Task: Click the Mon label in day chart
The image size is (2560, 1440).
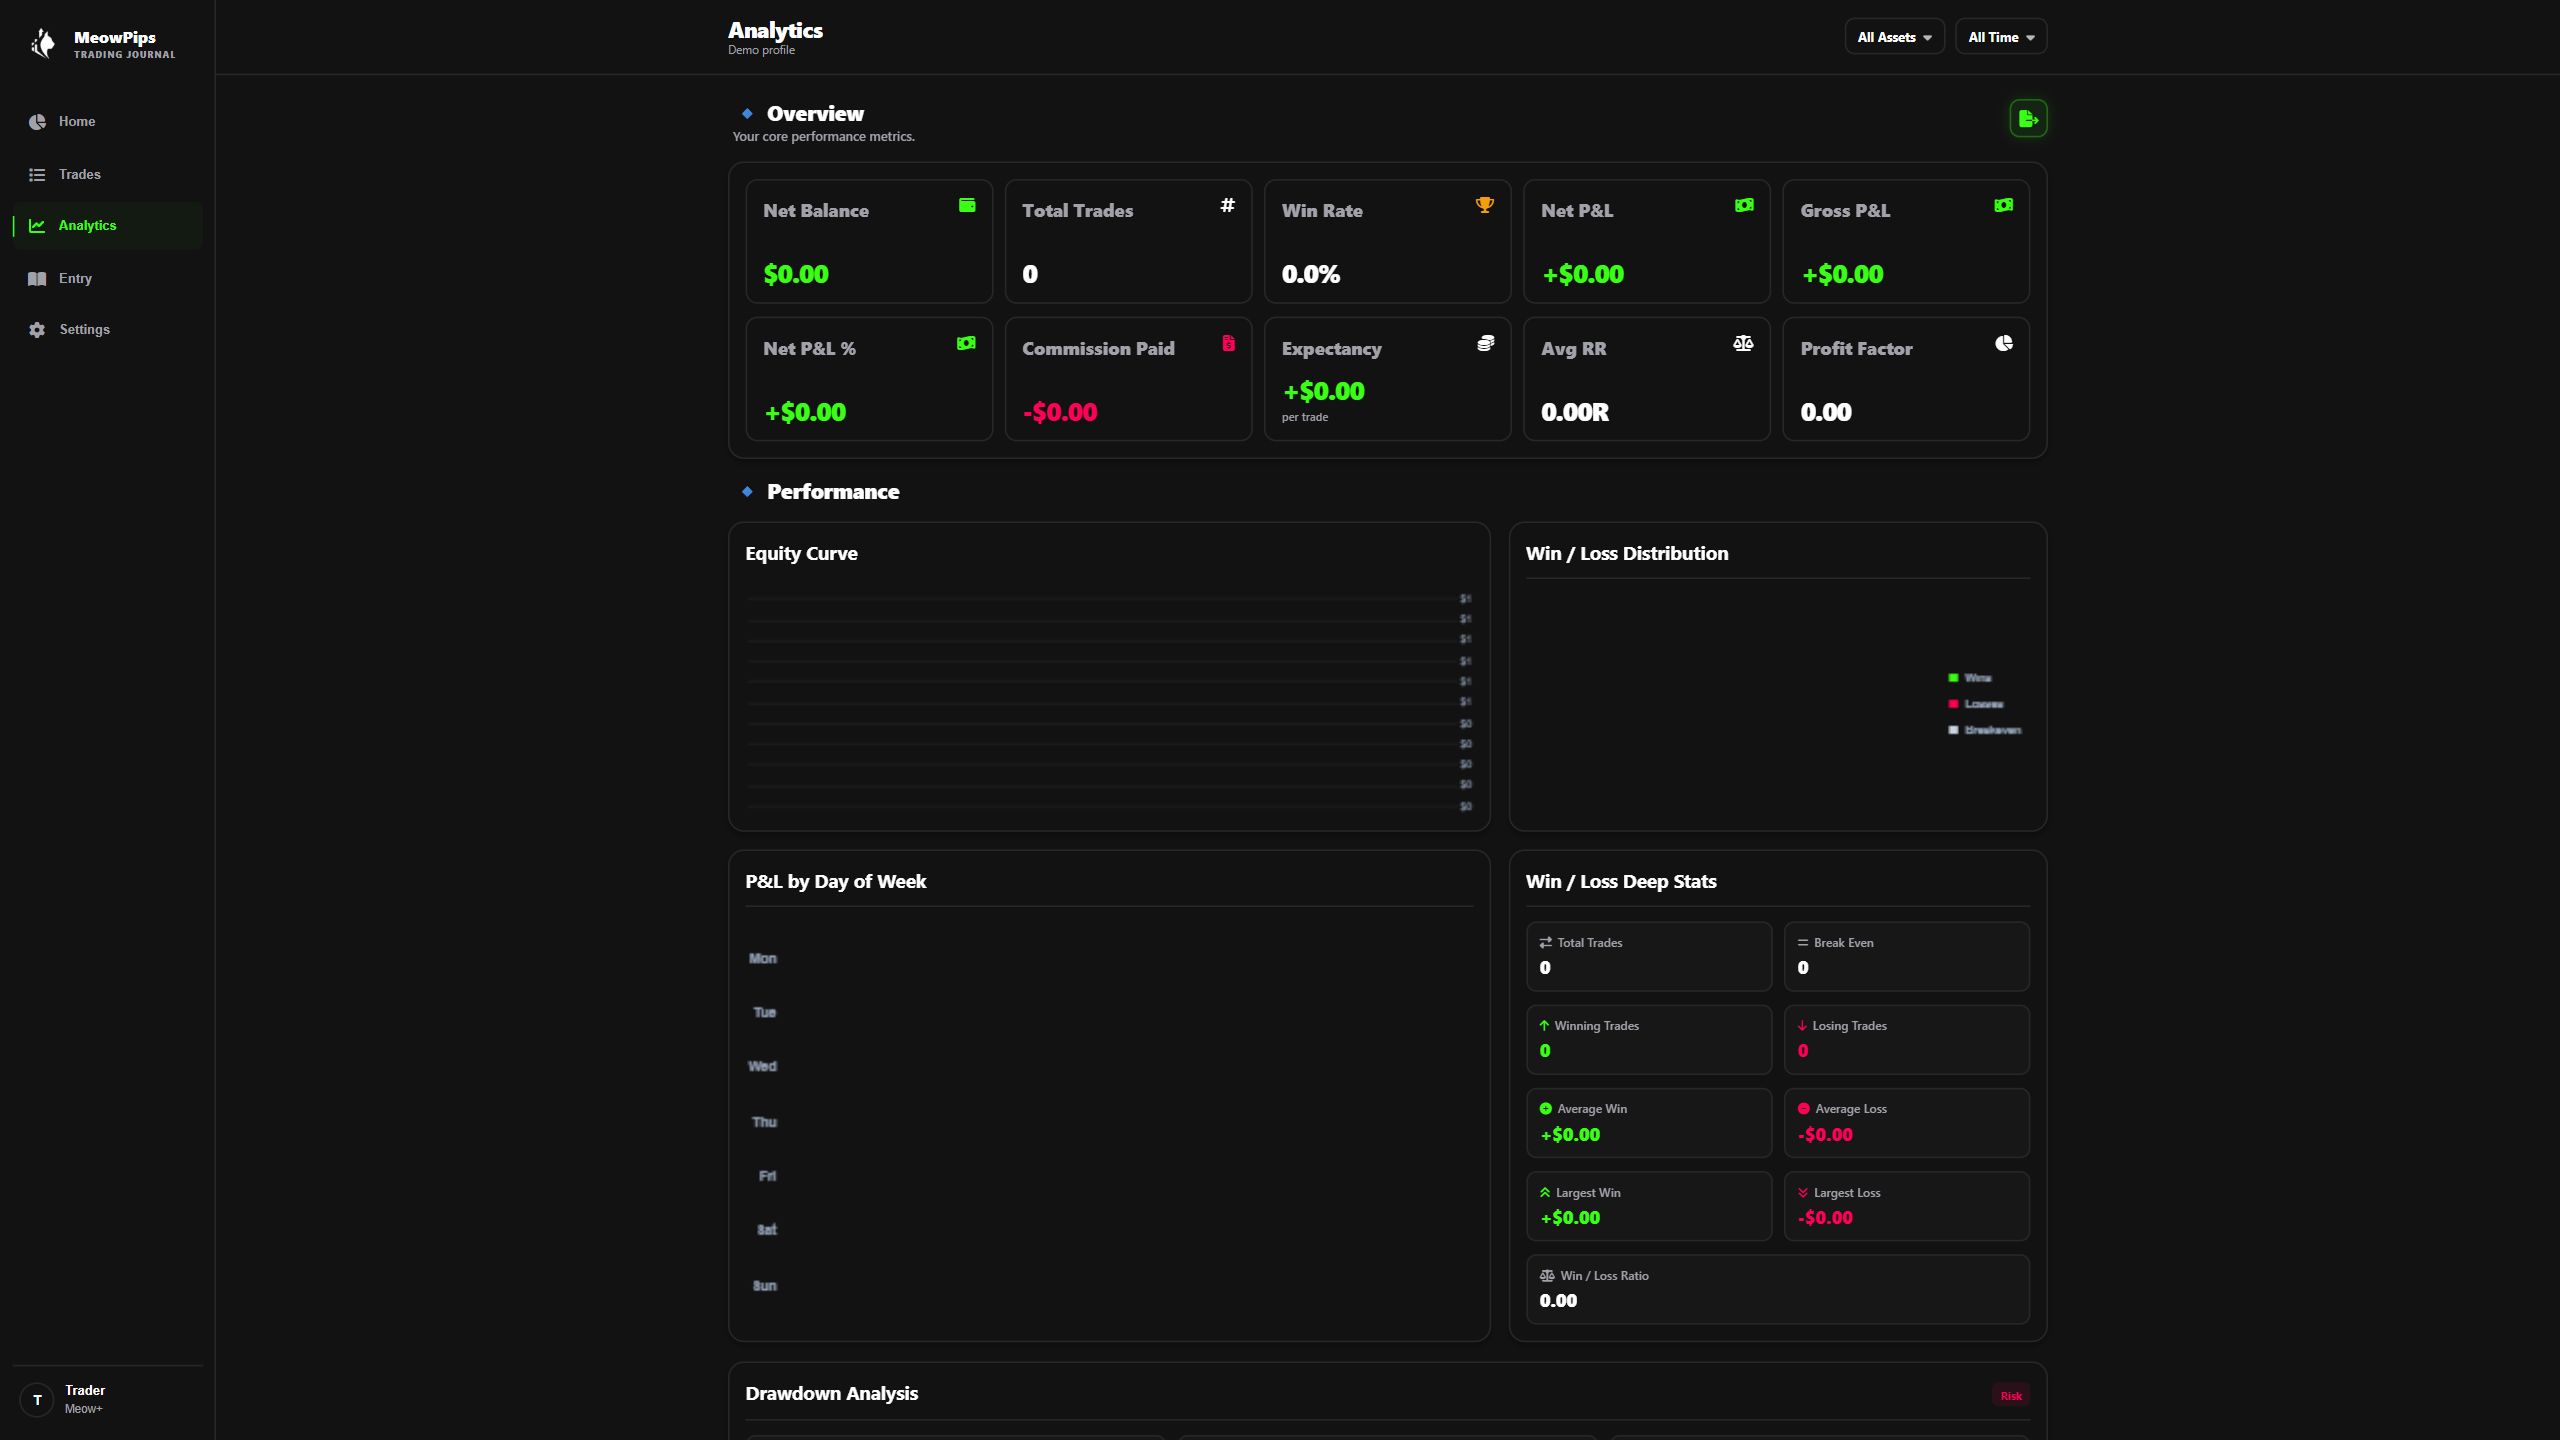Action: 763,958
